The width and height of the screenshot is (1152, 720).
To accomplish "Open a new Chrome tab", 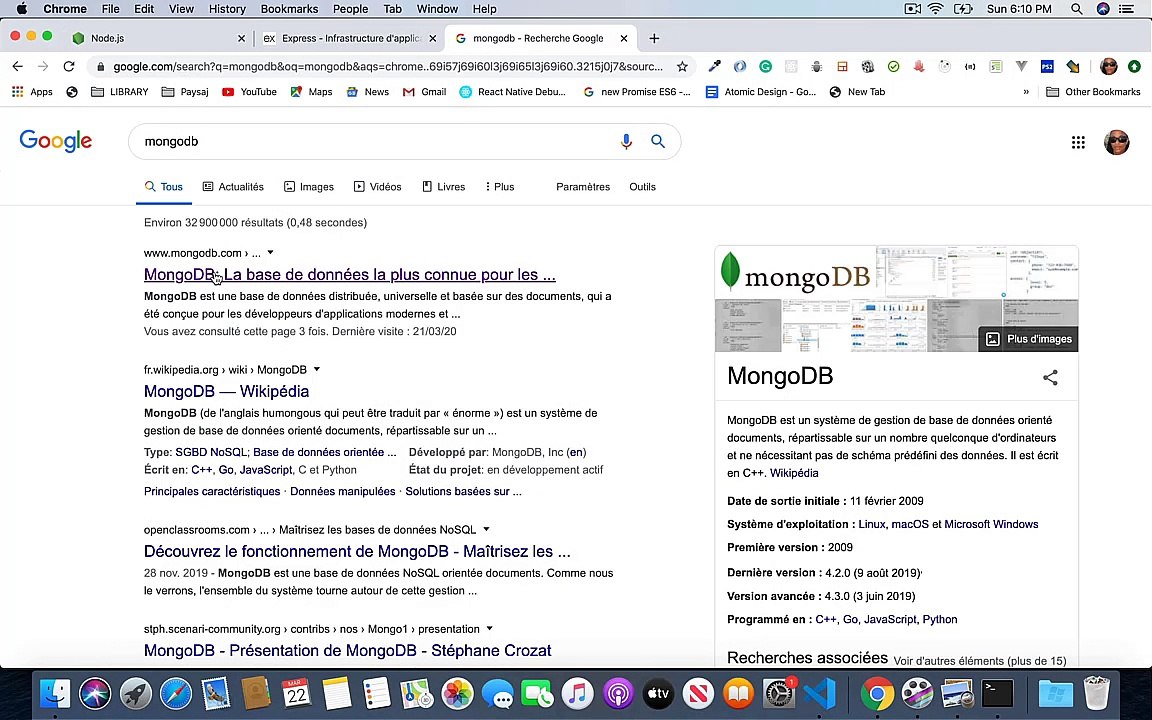I will pyautogui.click(x=654, y=38).
